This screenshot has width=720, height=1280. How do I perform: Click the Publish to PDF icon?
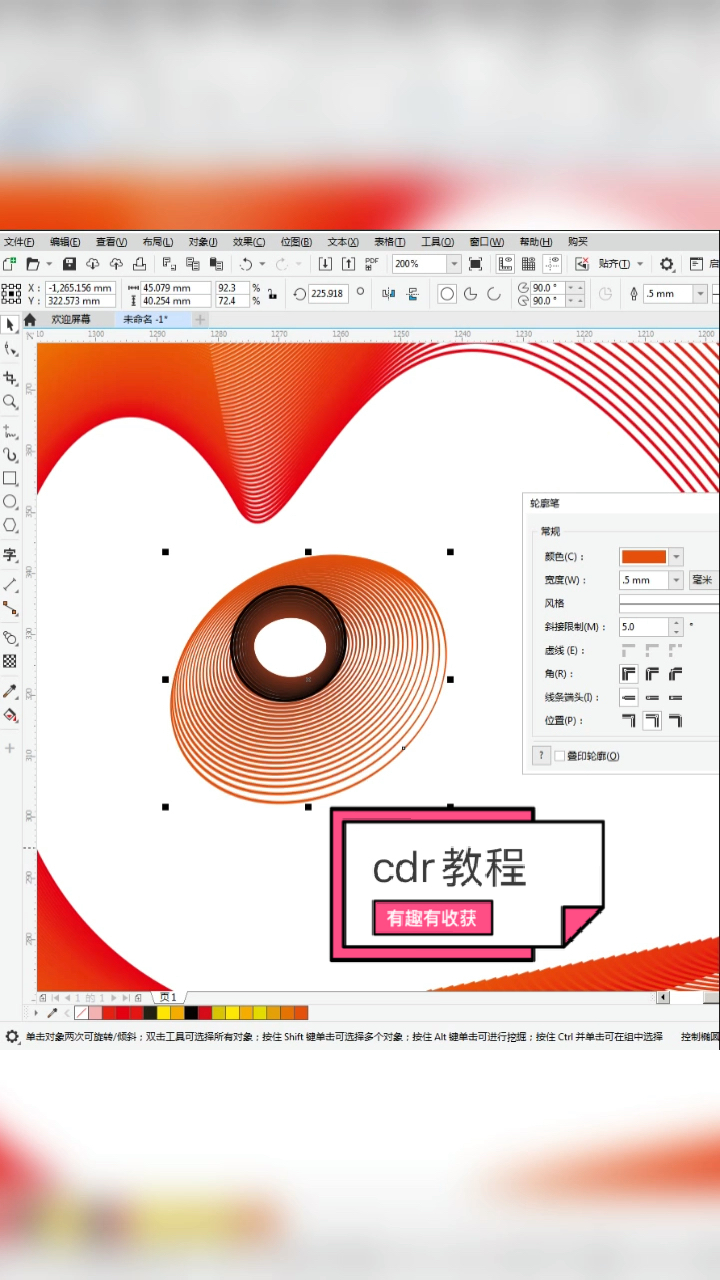coord(372,264)
